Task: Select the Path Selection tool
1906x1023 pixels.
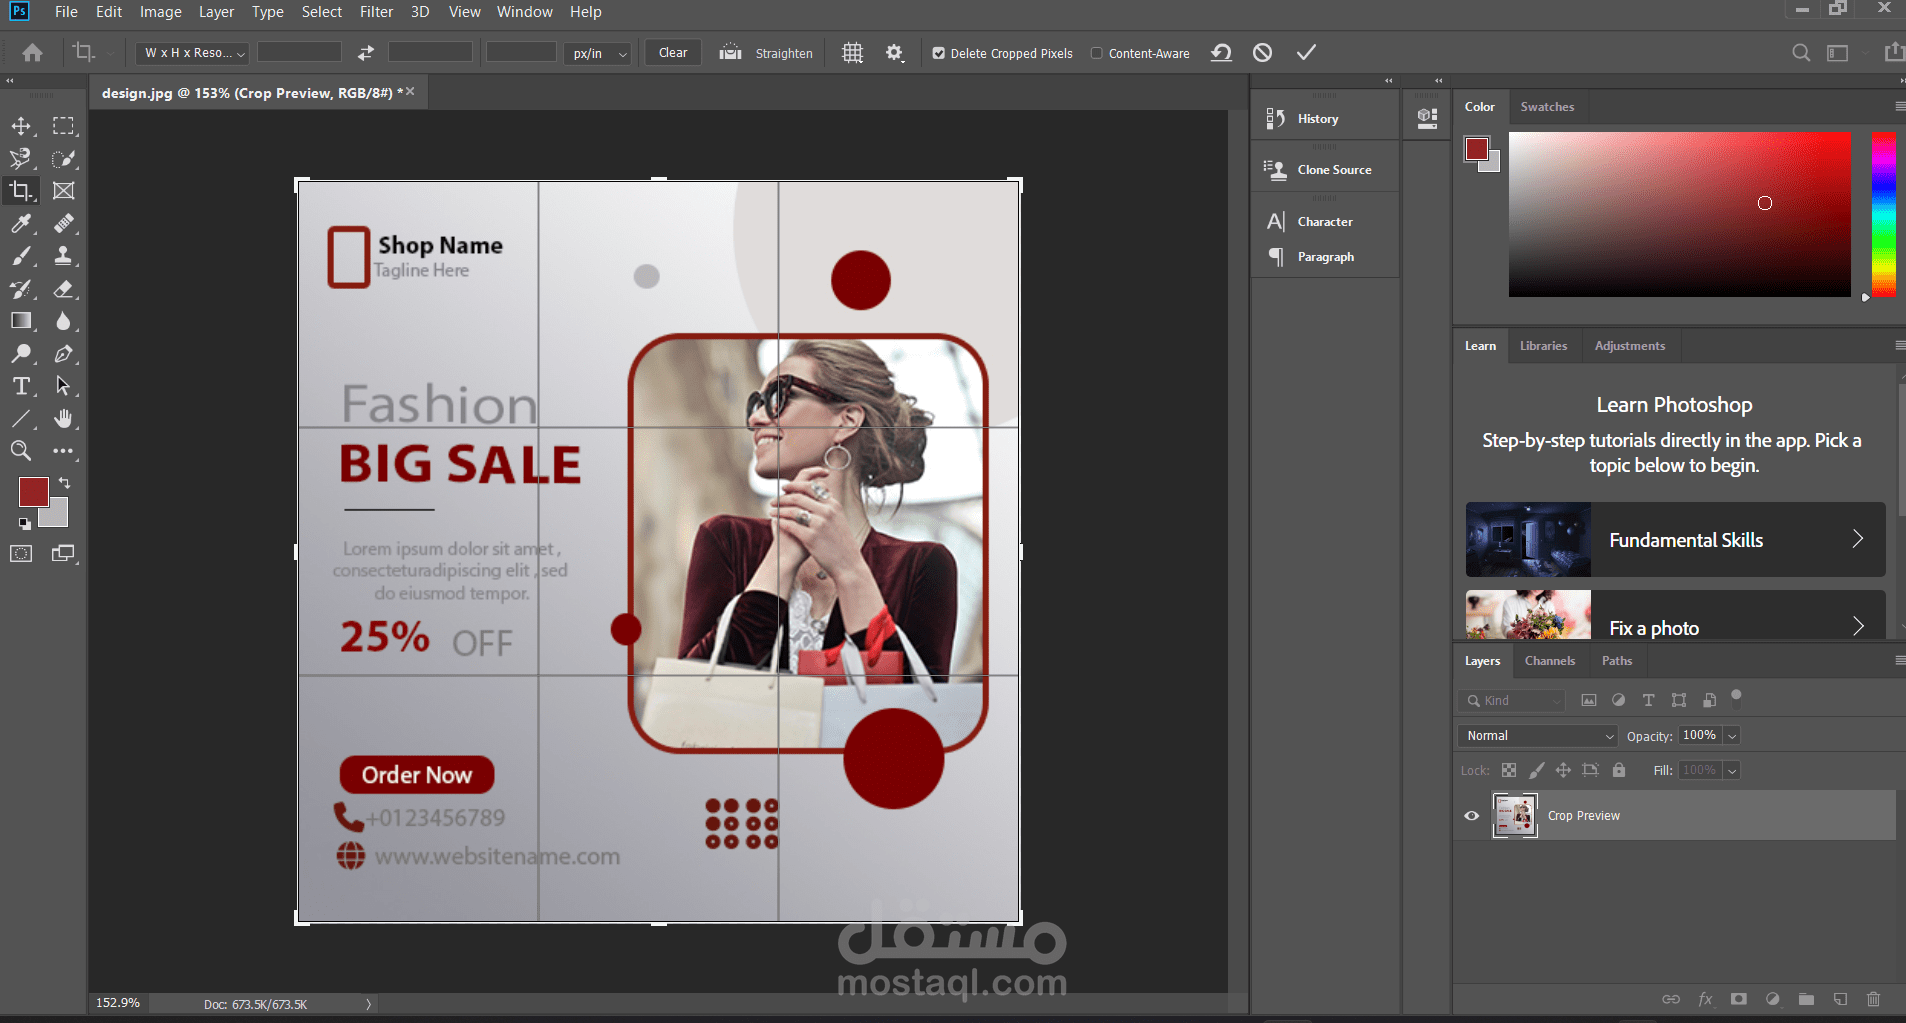Action: point(64,386)
